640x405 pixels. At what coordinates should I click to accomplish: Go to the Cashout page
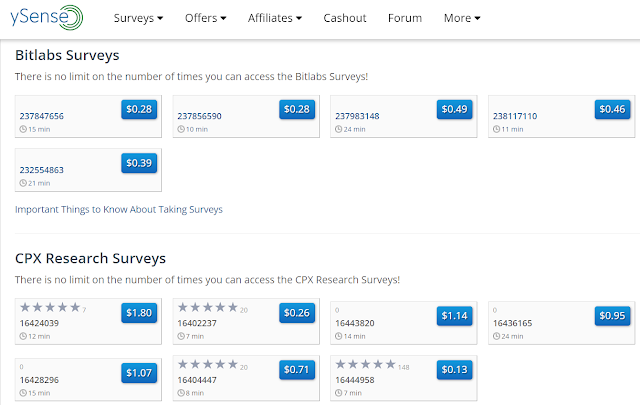coord(345,18)
